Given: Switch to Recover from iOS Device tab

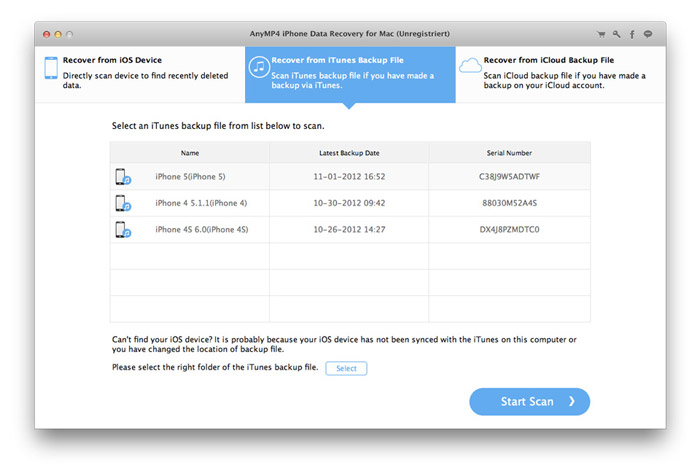Looking at the screenshot, I should click(x=140, y=73).
